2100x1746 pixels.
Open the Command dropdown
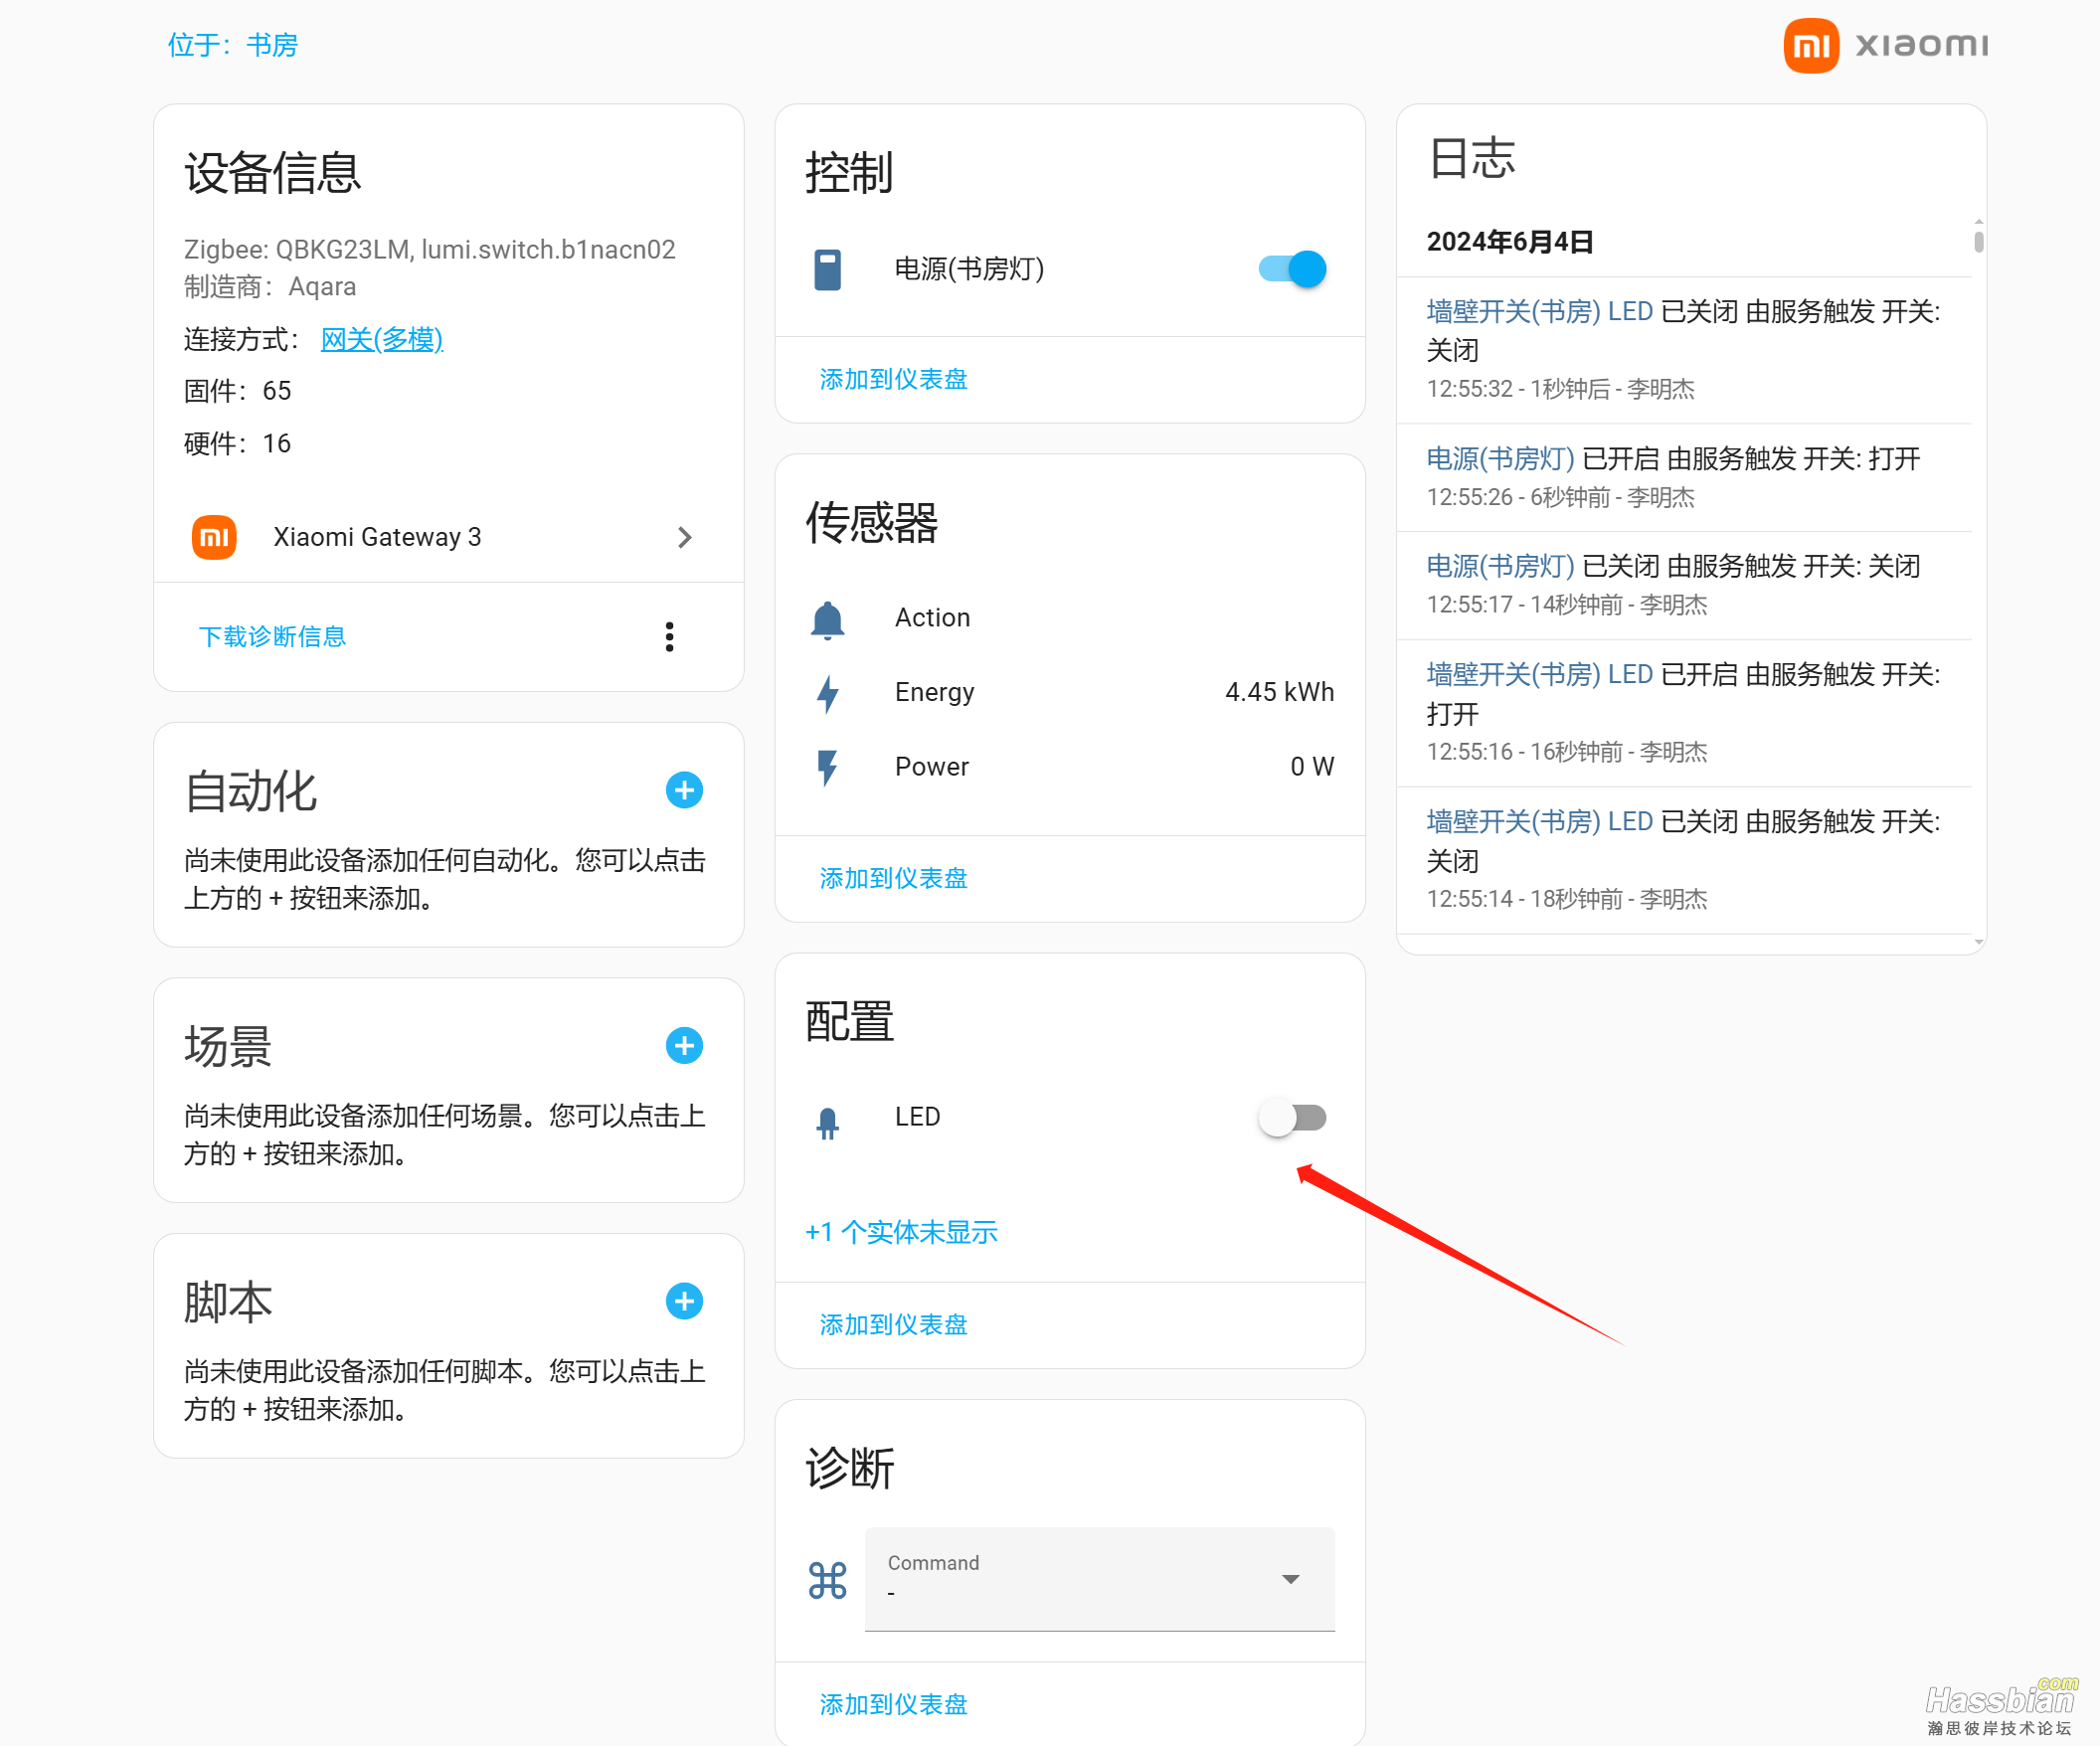click(x=1100, y=1579)
